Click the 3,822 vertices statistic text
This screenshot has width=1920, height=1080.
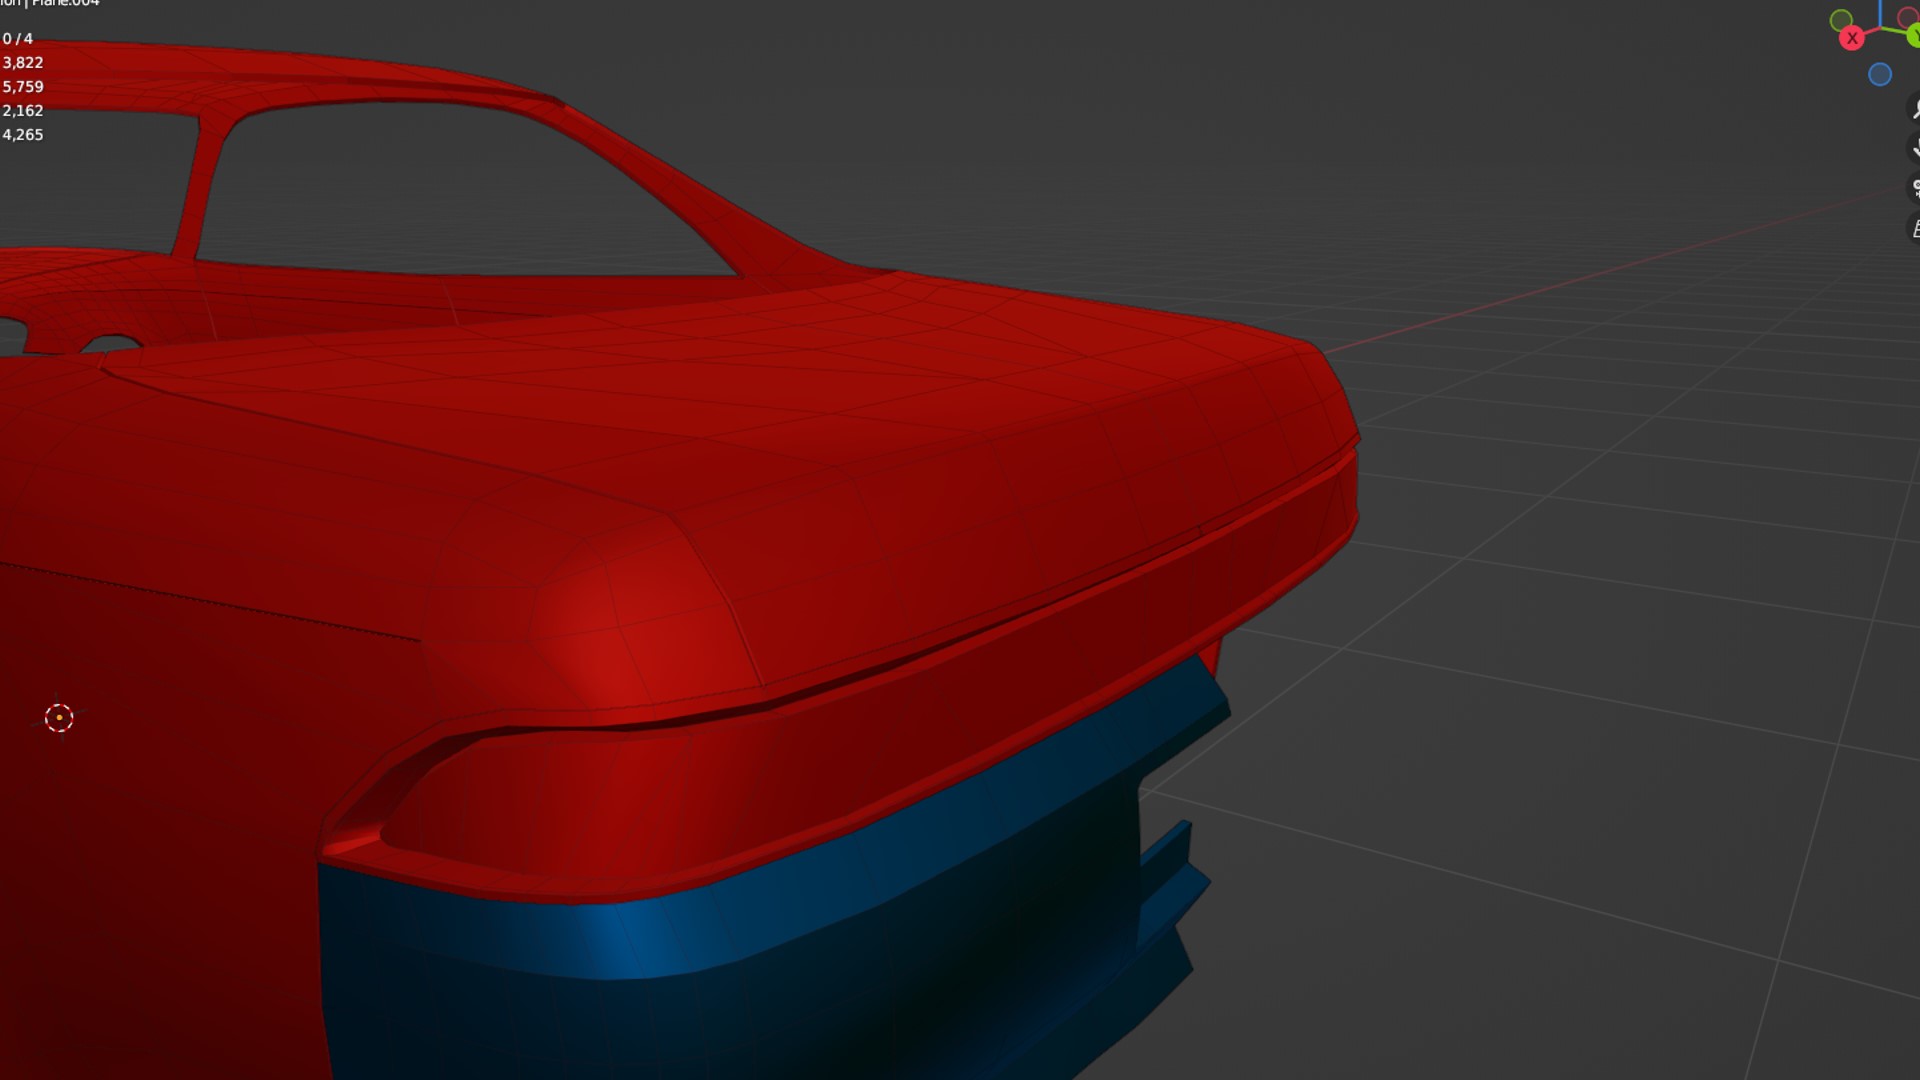[22, 63]
